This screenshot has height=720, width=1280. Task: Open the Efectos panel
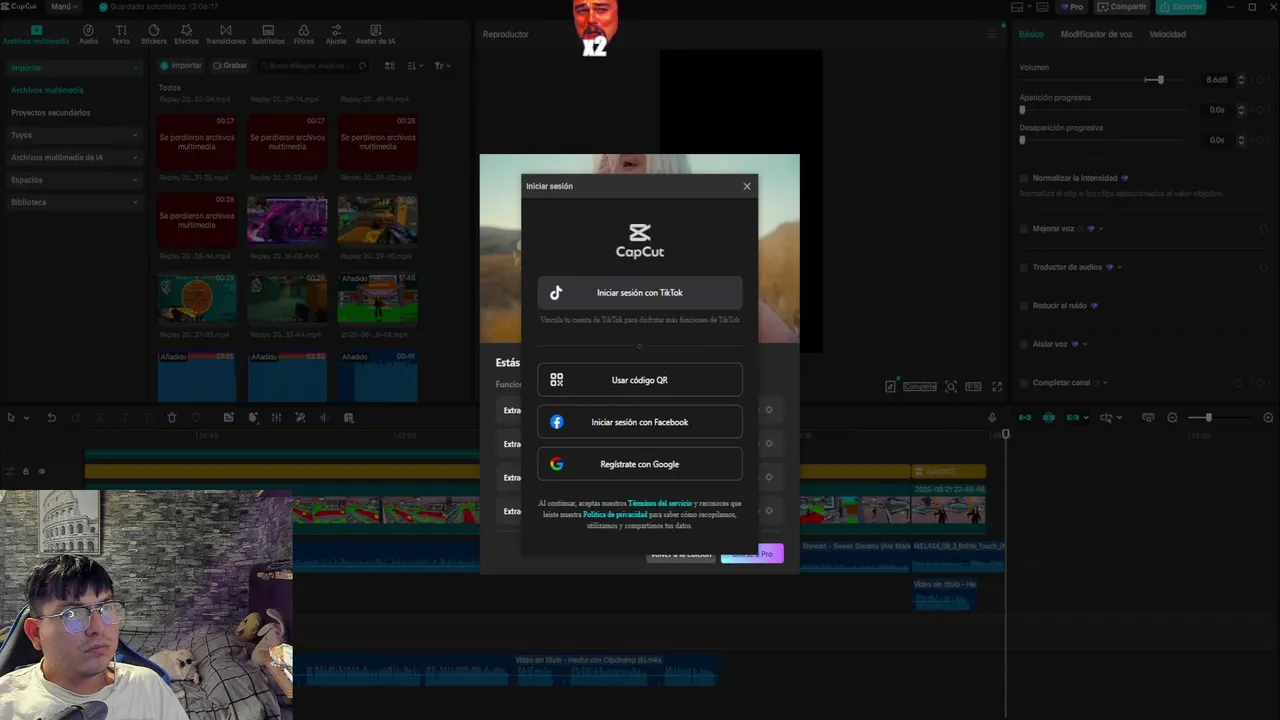[186, 35]
